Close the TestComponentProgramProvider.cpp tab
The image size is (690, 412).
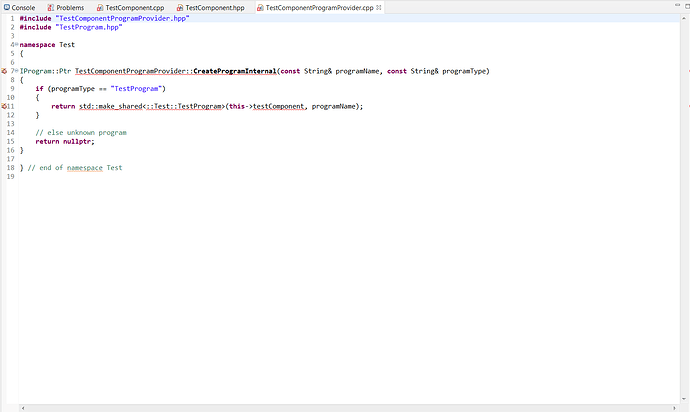378,7
